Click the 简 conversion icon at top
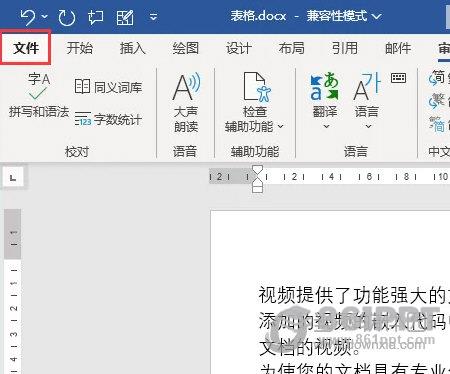 (437, 79)
